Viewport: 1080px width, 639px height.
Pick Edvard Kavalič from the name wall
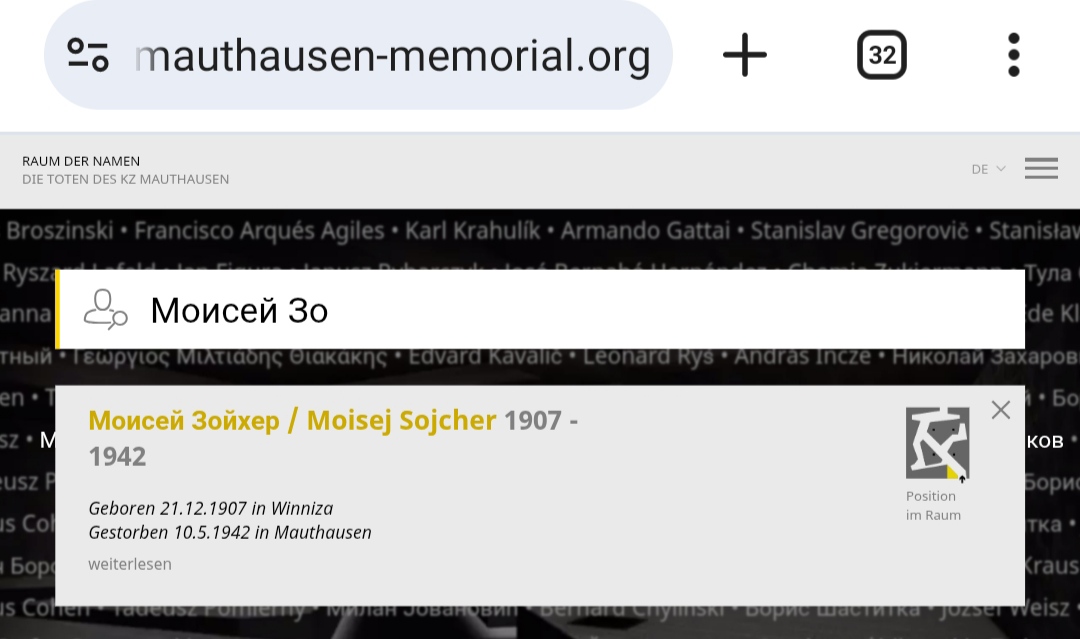[x=485, y=357]
